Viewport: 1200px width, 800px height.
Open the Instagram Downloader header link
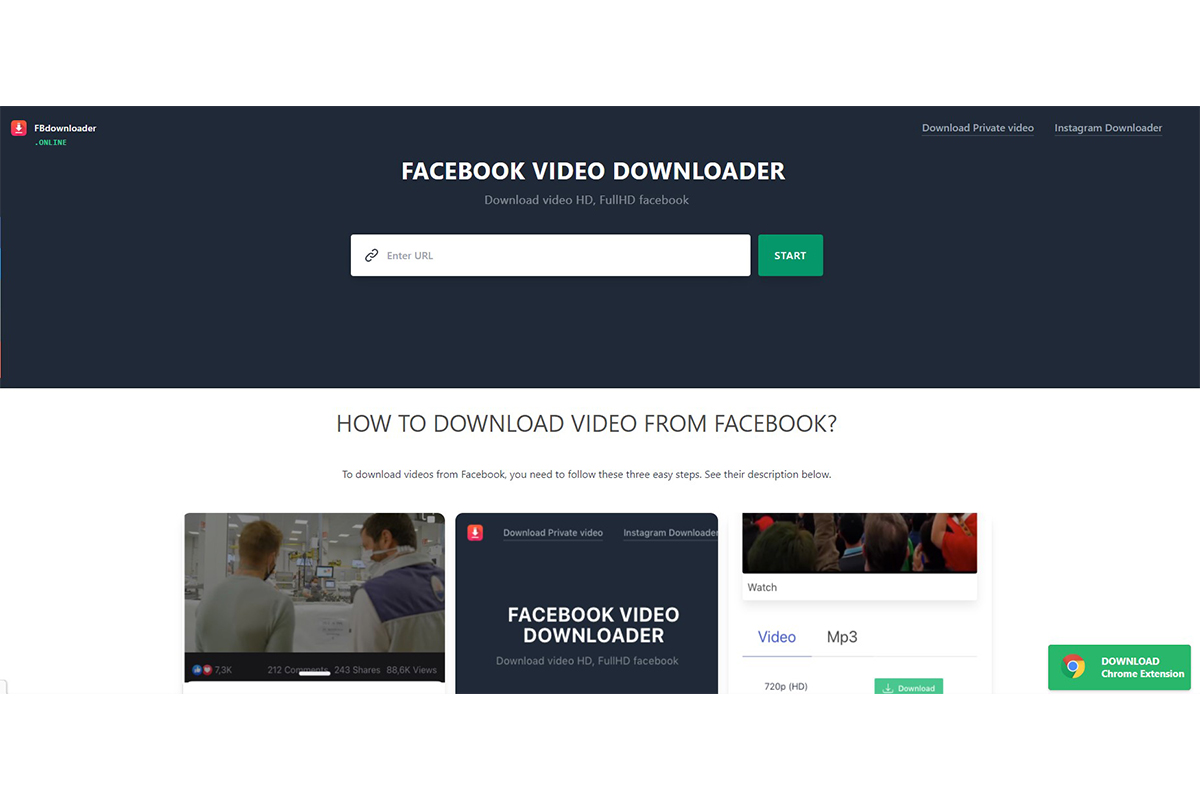pos(1108,128)
